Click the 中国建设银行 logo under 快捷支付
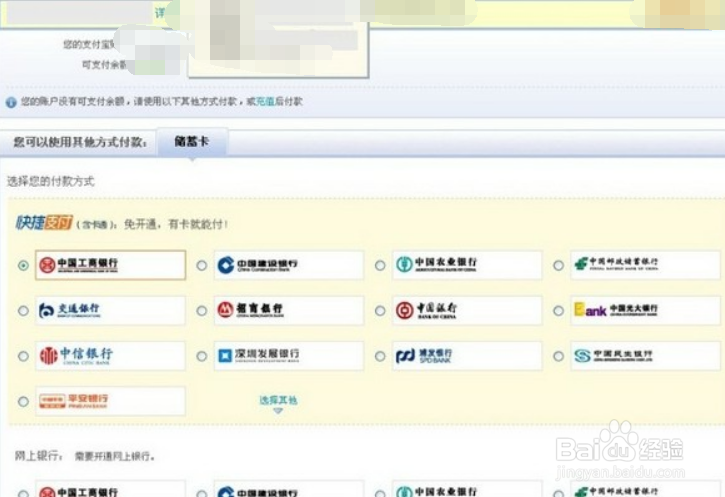This screenshot has width=725, height=497. (289, 265)
